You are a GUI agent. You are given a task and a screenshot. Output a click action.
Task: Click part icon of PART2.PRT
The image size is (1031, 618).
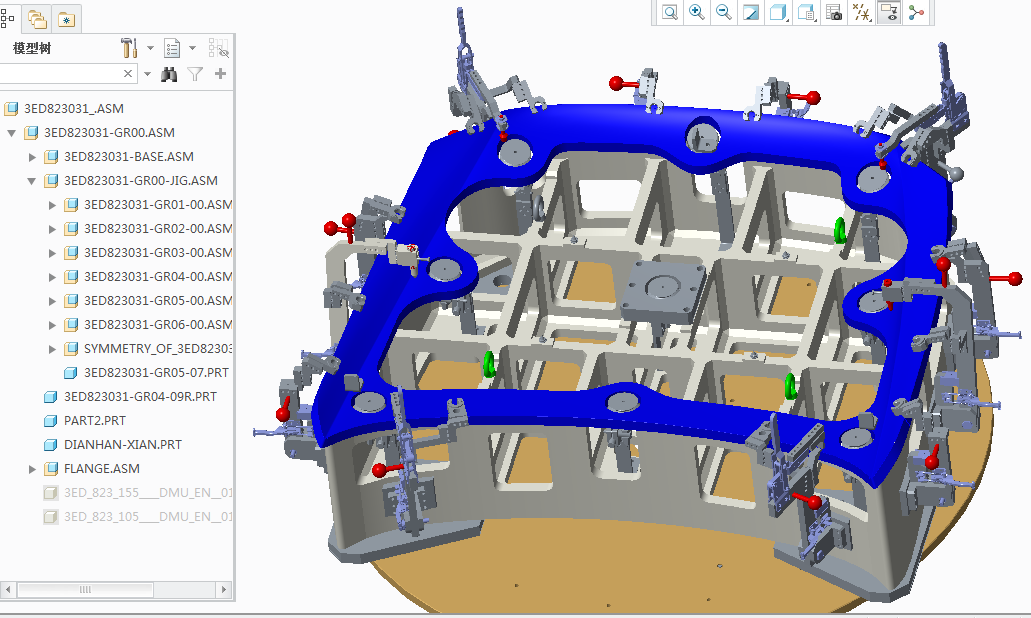coord(51,421)
